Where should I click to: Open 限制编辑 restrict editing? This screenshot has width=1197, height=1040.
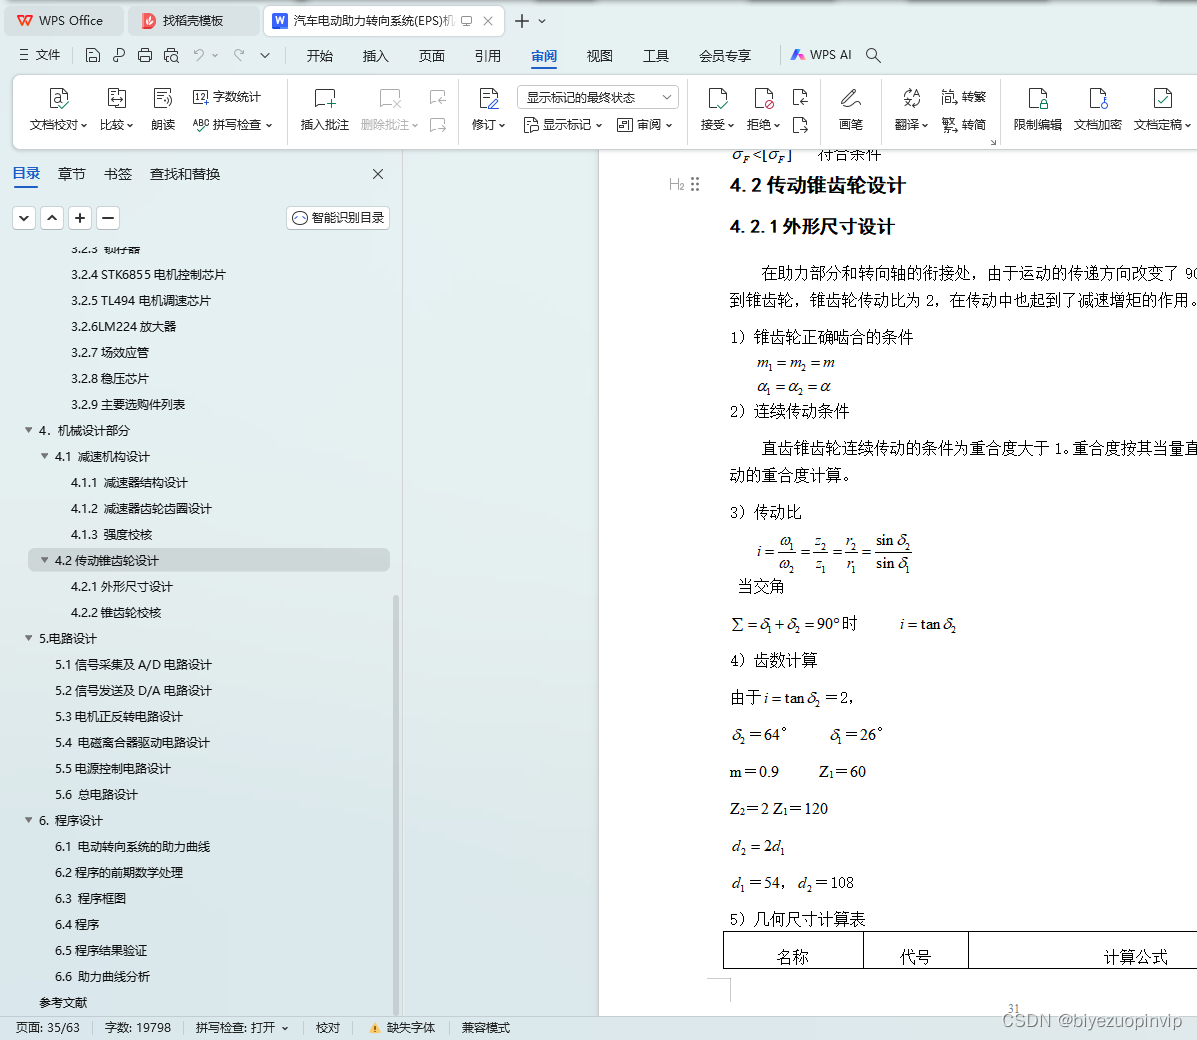pyautogui.click(x=1037, y=108)
